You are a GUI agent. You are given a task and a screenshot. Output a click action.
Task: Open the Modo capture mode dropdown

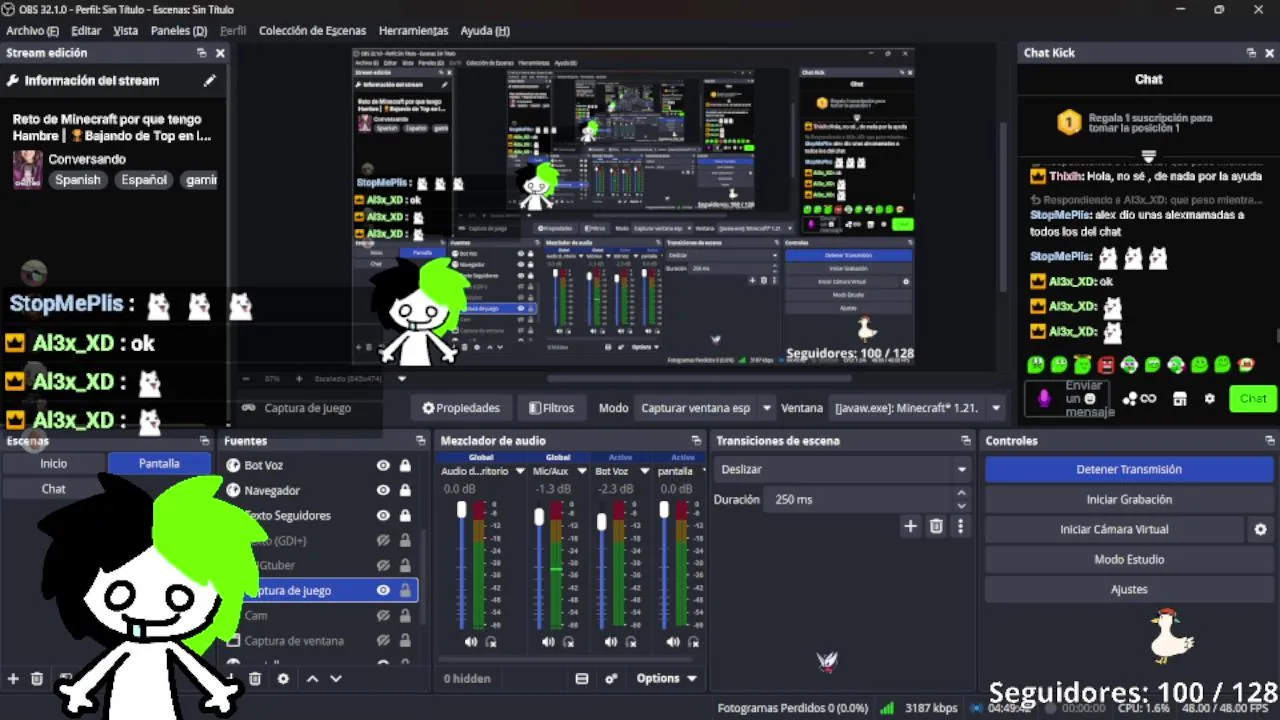point(706,408)
